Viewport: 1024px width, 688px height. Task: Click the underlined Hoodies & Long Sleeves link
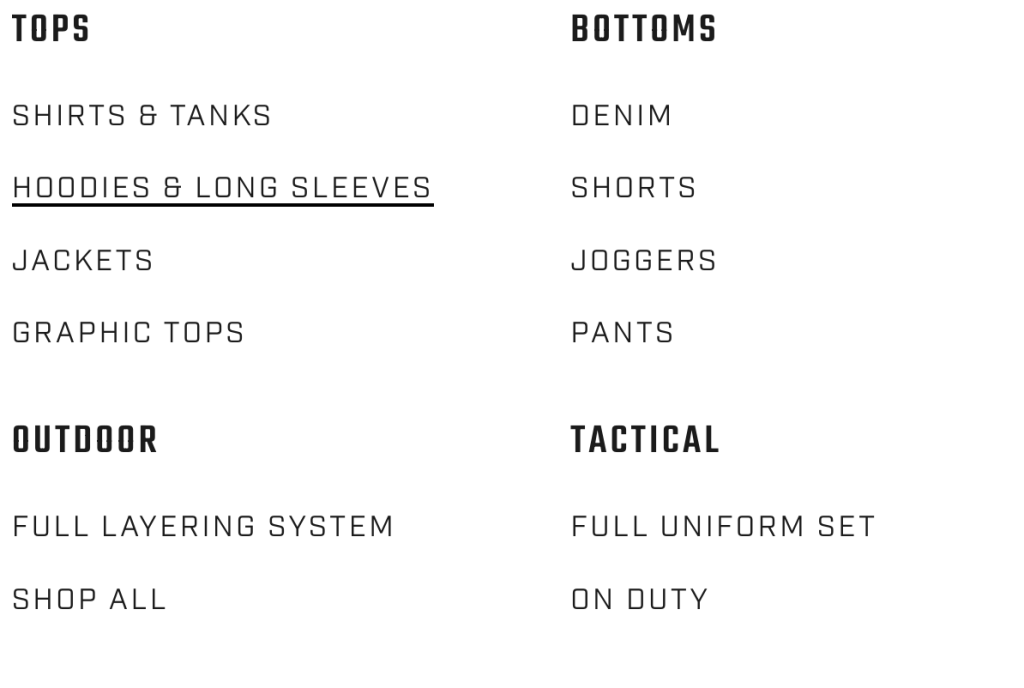coord(222,188)
